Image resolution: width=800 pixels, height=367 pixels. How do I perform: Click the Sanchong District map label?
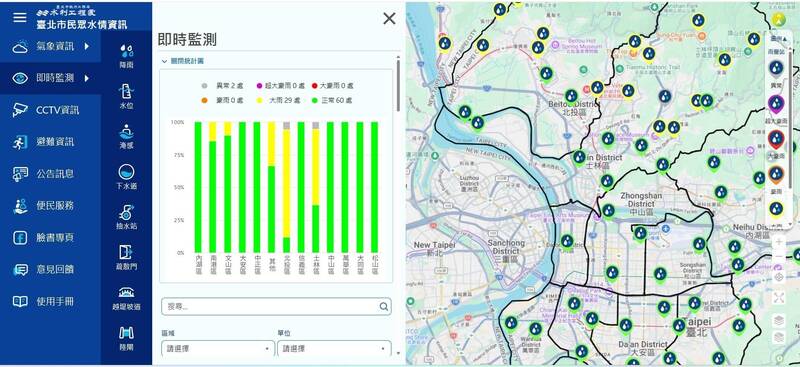pyautogui.click(x=506, y=251)
